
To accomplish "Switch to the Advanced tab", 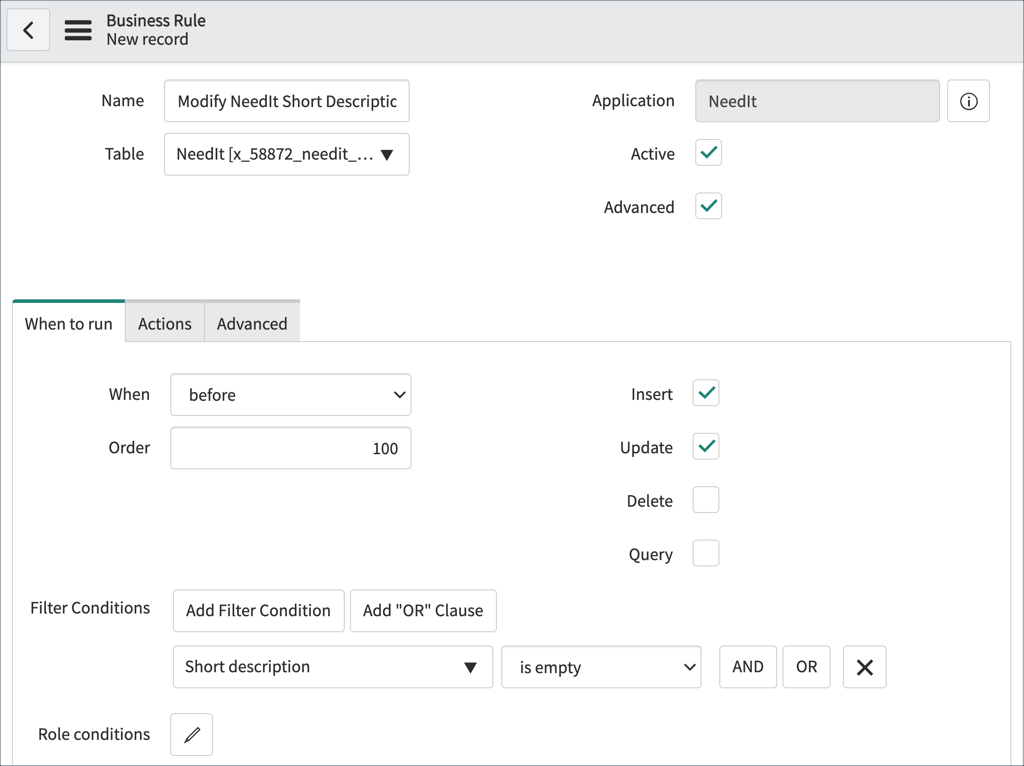I will [251, 323].
